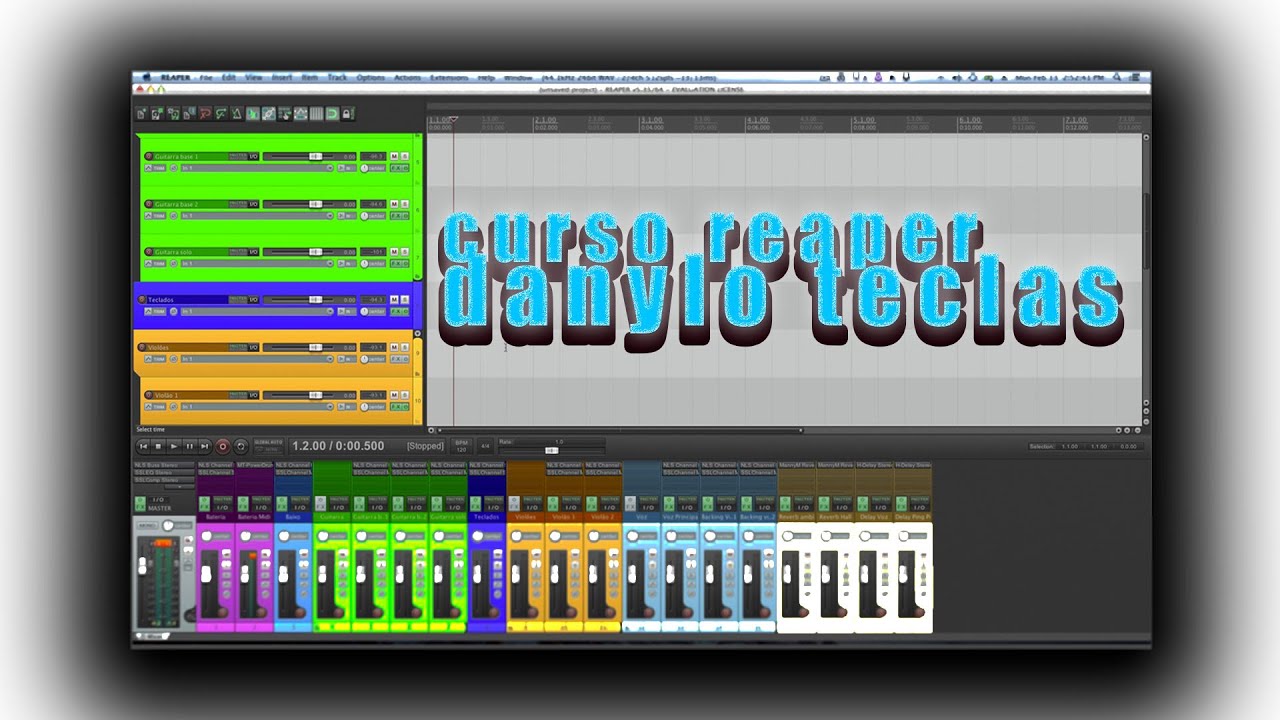The image size is (1280, 720).
Task: Click the transport Play button
Action: 174,446
